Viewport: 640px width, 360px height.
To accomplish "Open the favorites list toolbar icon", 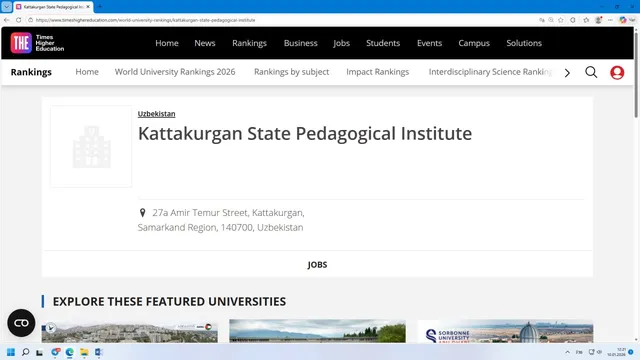I will pos(586,20).
